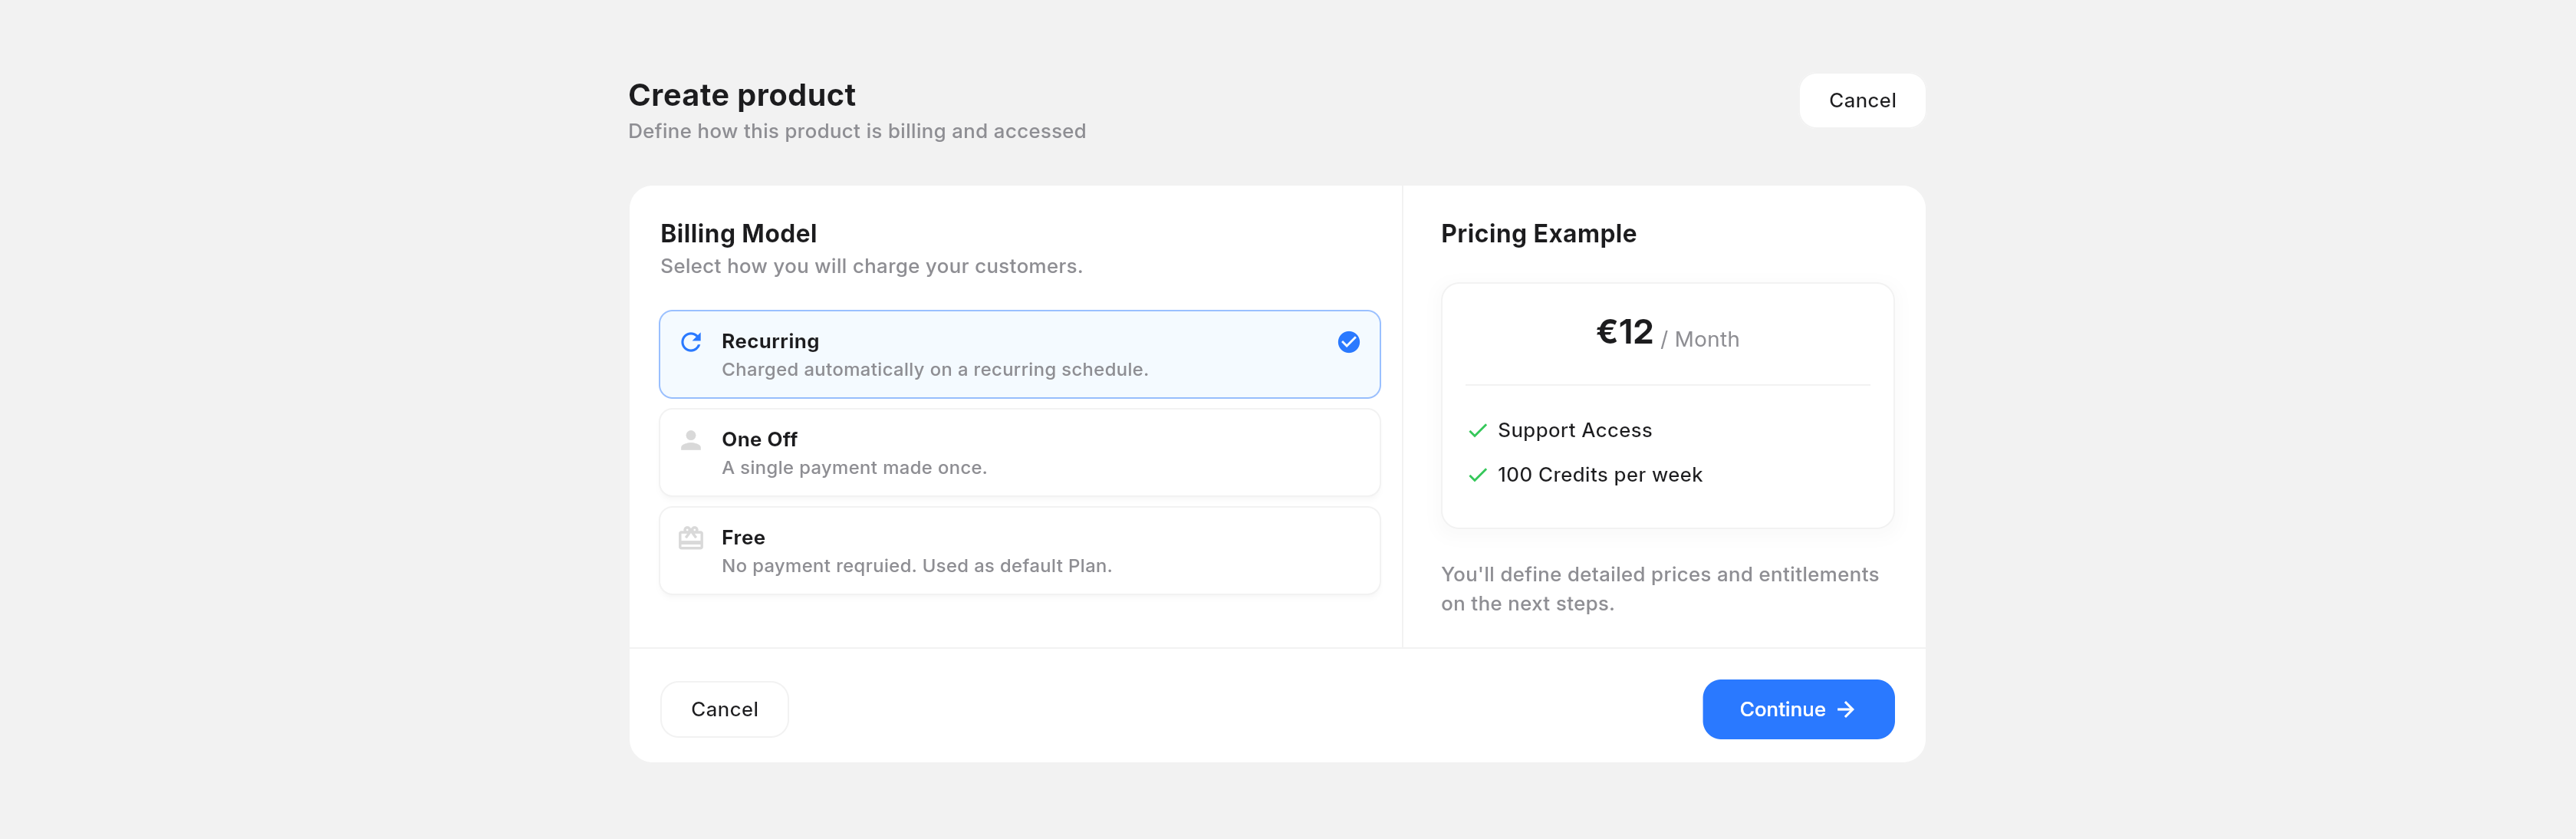Image resolution: width=2576 pixels, height=839 pixels.
Task: Click green checkmark beside Support Access
Action: click(x=1477, y=431)
